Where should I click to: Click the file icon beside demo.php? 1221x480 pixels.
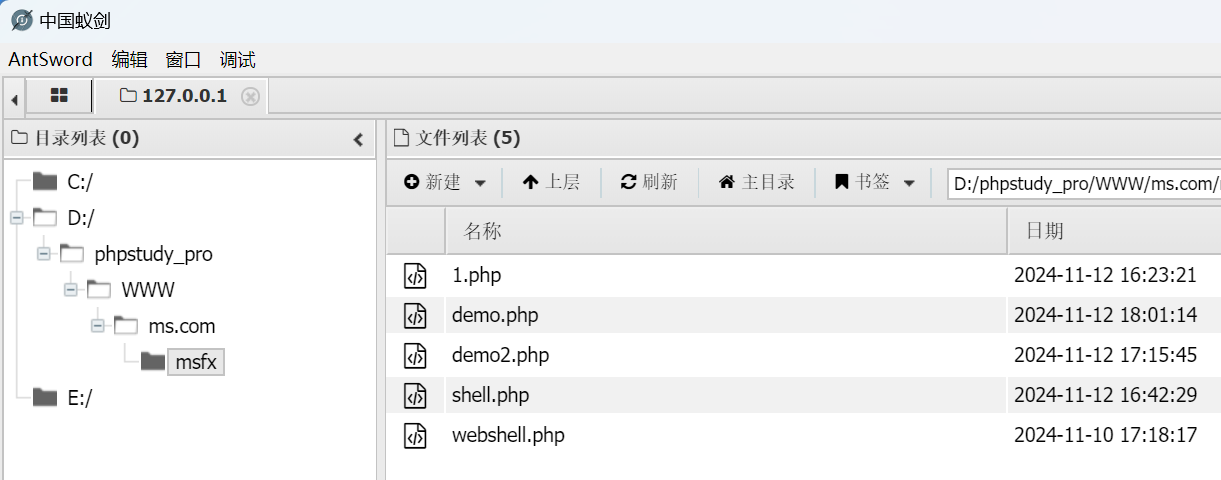click(x=415, y=316)
